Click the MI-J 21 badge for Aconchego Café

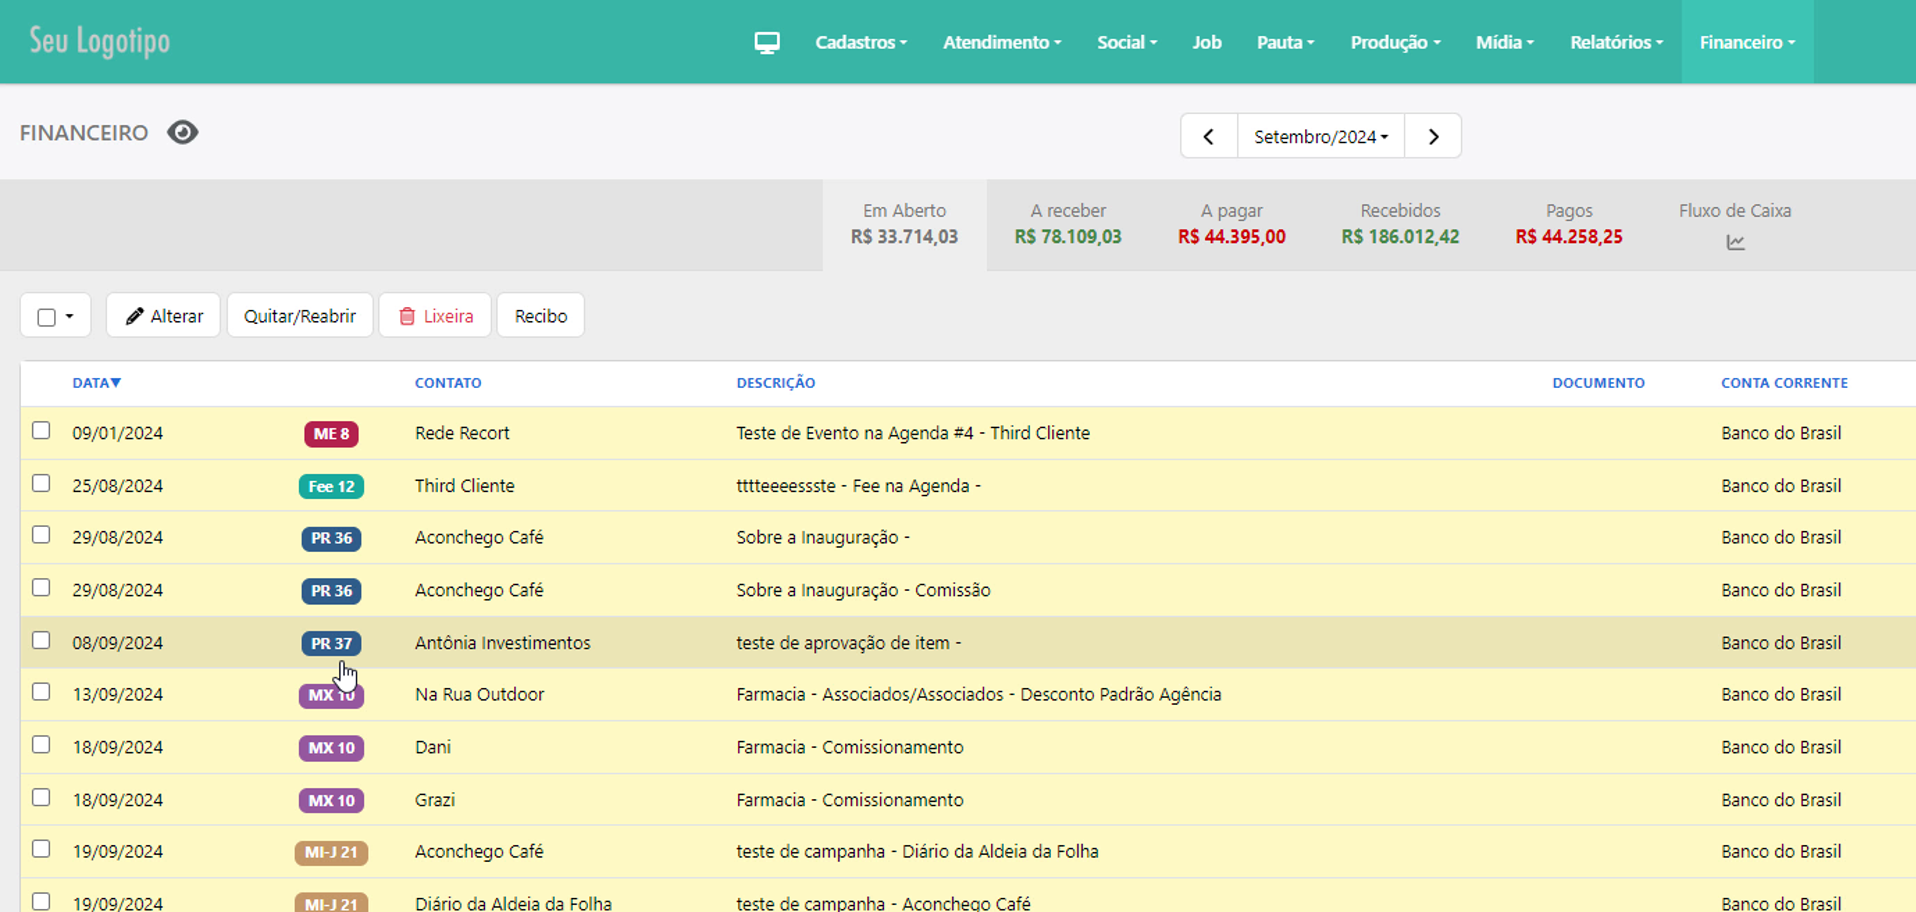click(x=331, y=852)
